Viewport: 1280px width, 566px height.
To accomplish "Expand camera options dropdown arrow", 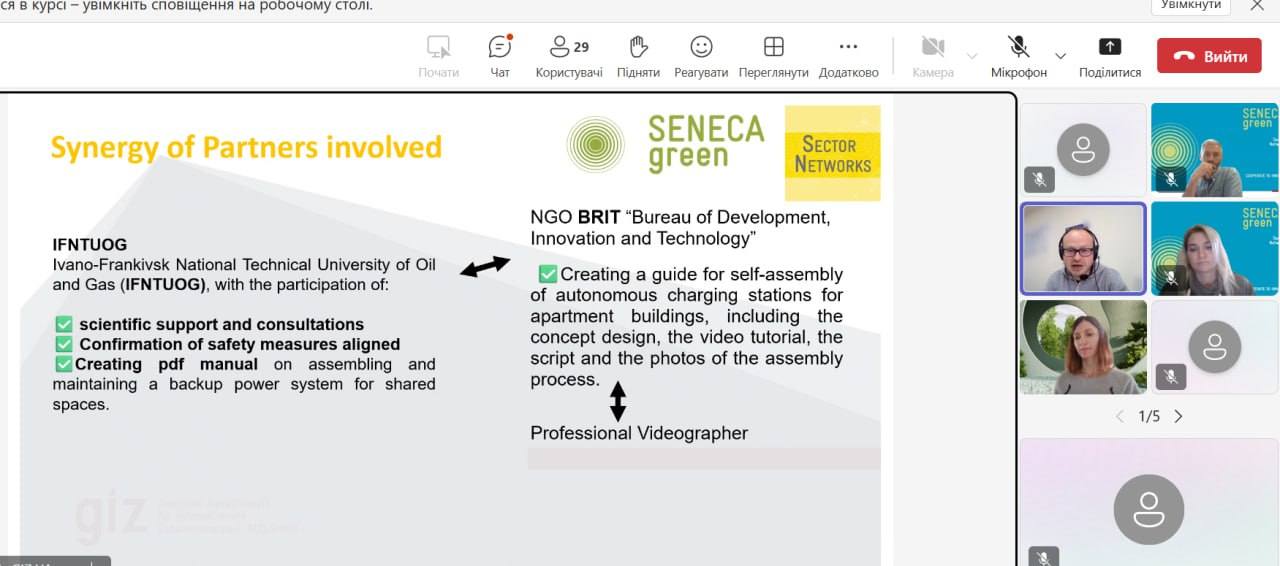I will (972, 56).
